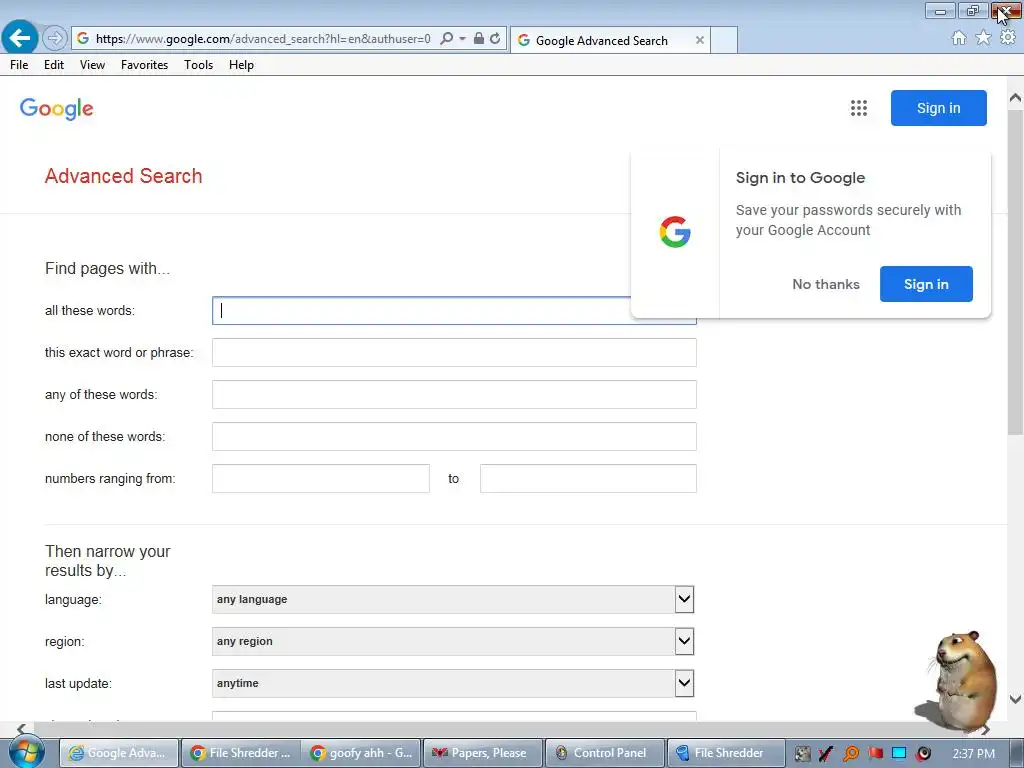Screen dimensions: 1024x768
Task: Click the browser Back arrow button
Action: (x=20, y=38)
